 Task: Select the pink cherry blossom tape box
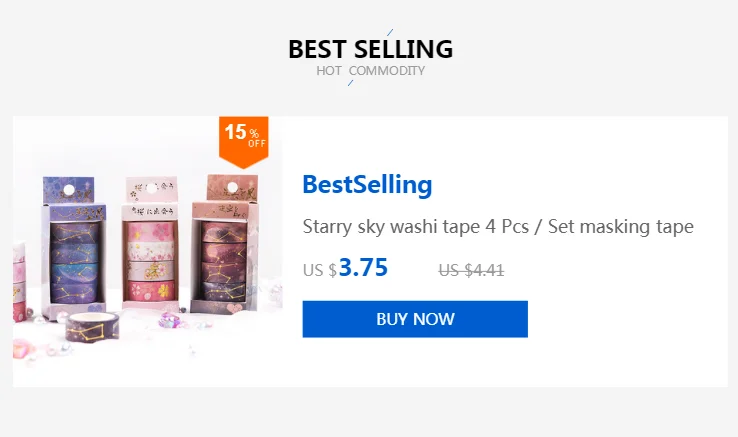150,243
